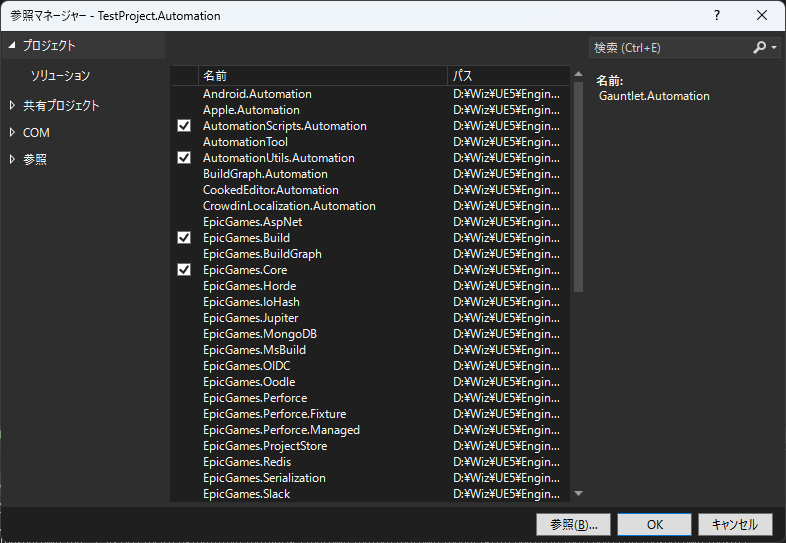Image resolution: width=786 pixels, height=543 pixels.
Task: Open the help question mark button
Action: [717, 16]
